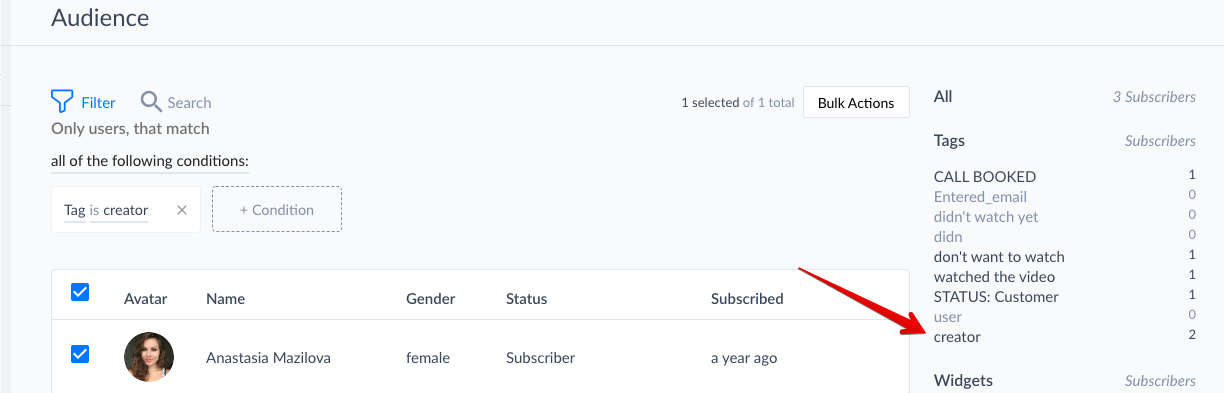Select the don't want to watch tag

[999, 257]
